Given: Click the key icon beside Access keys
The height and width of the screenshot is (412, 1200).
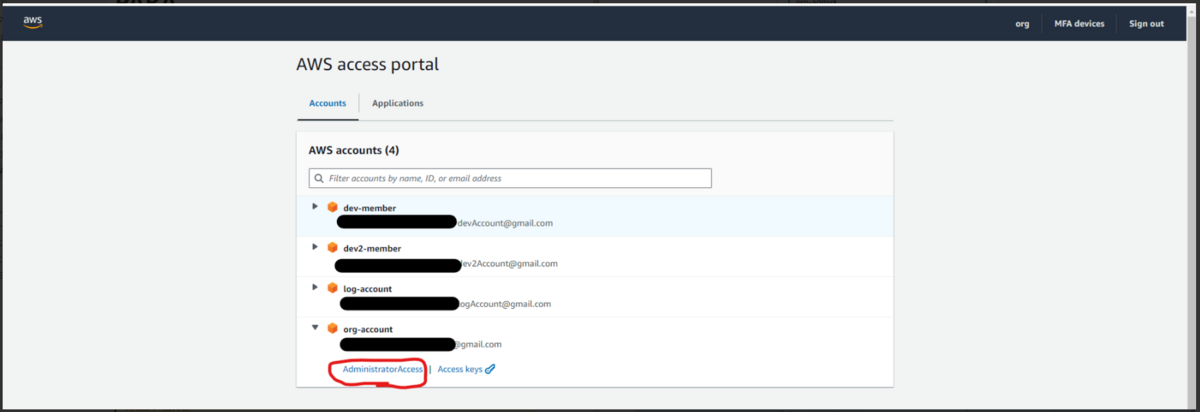Looking at the screenshot, I should click(x=490, y=369).
